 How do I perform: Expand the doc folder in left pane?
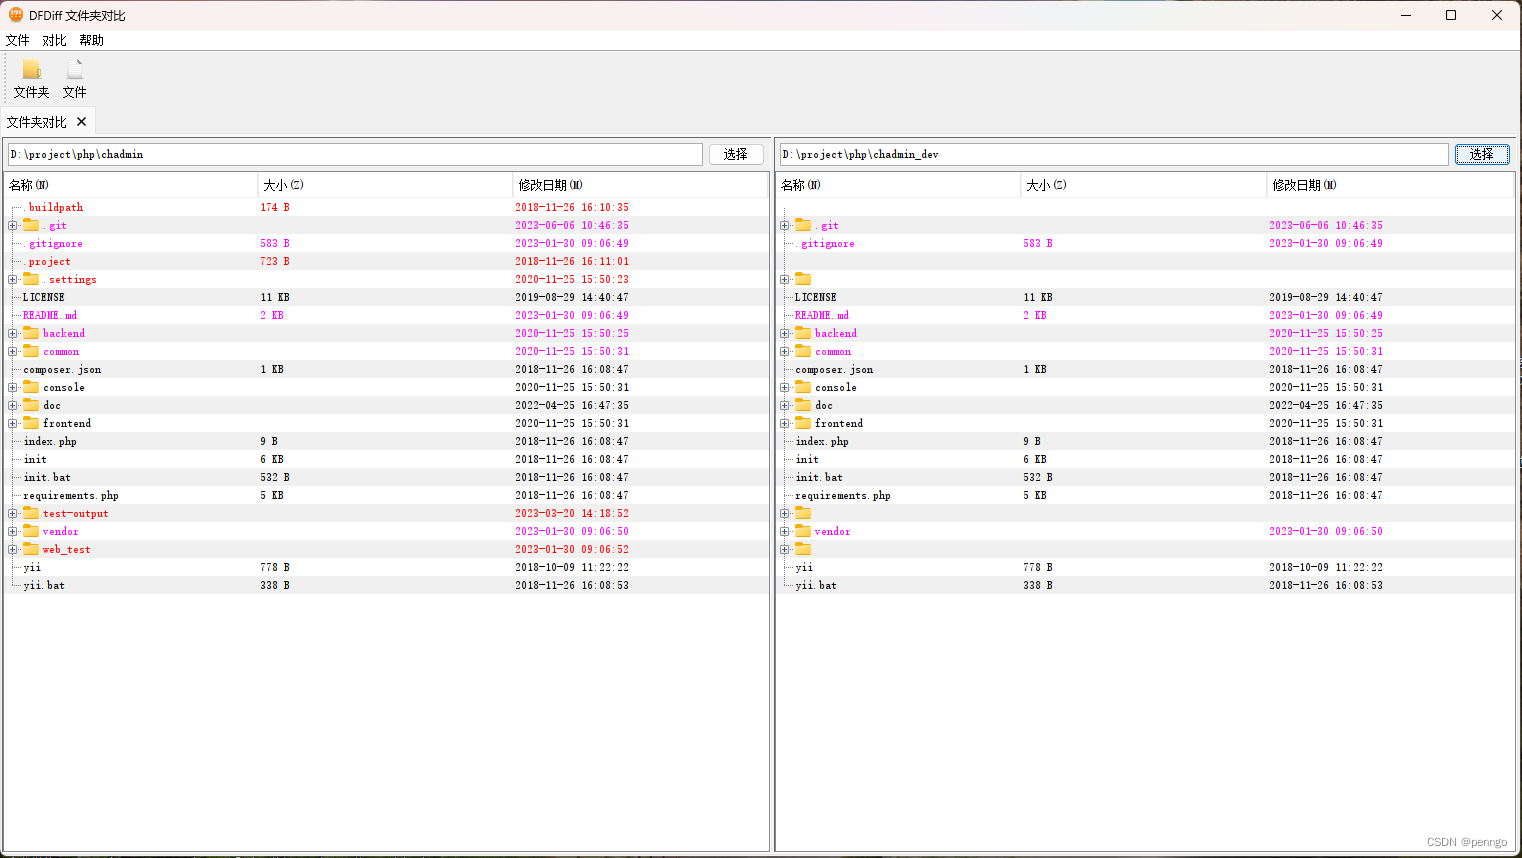(x=13, y=405)
